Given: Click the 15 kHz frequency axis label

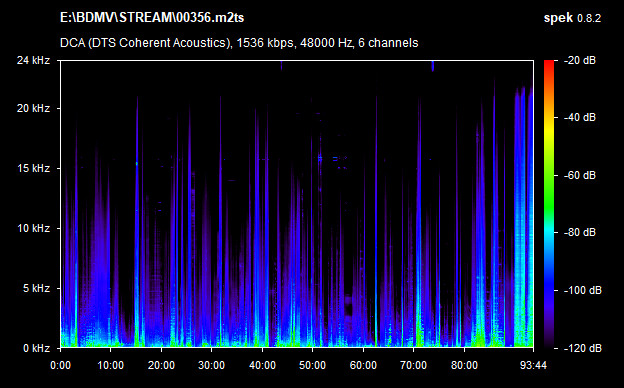Looking at the screenshot, I should point(33,168).
